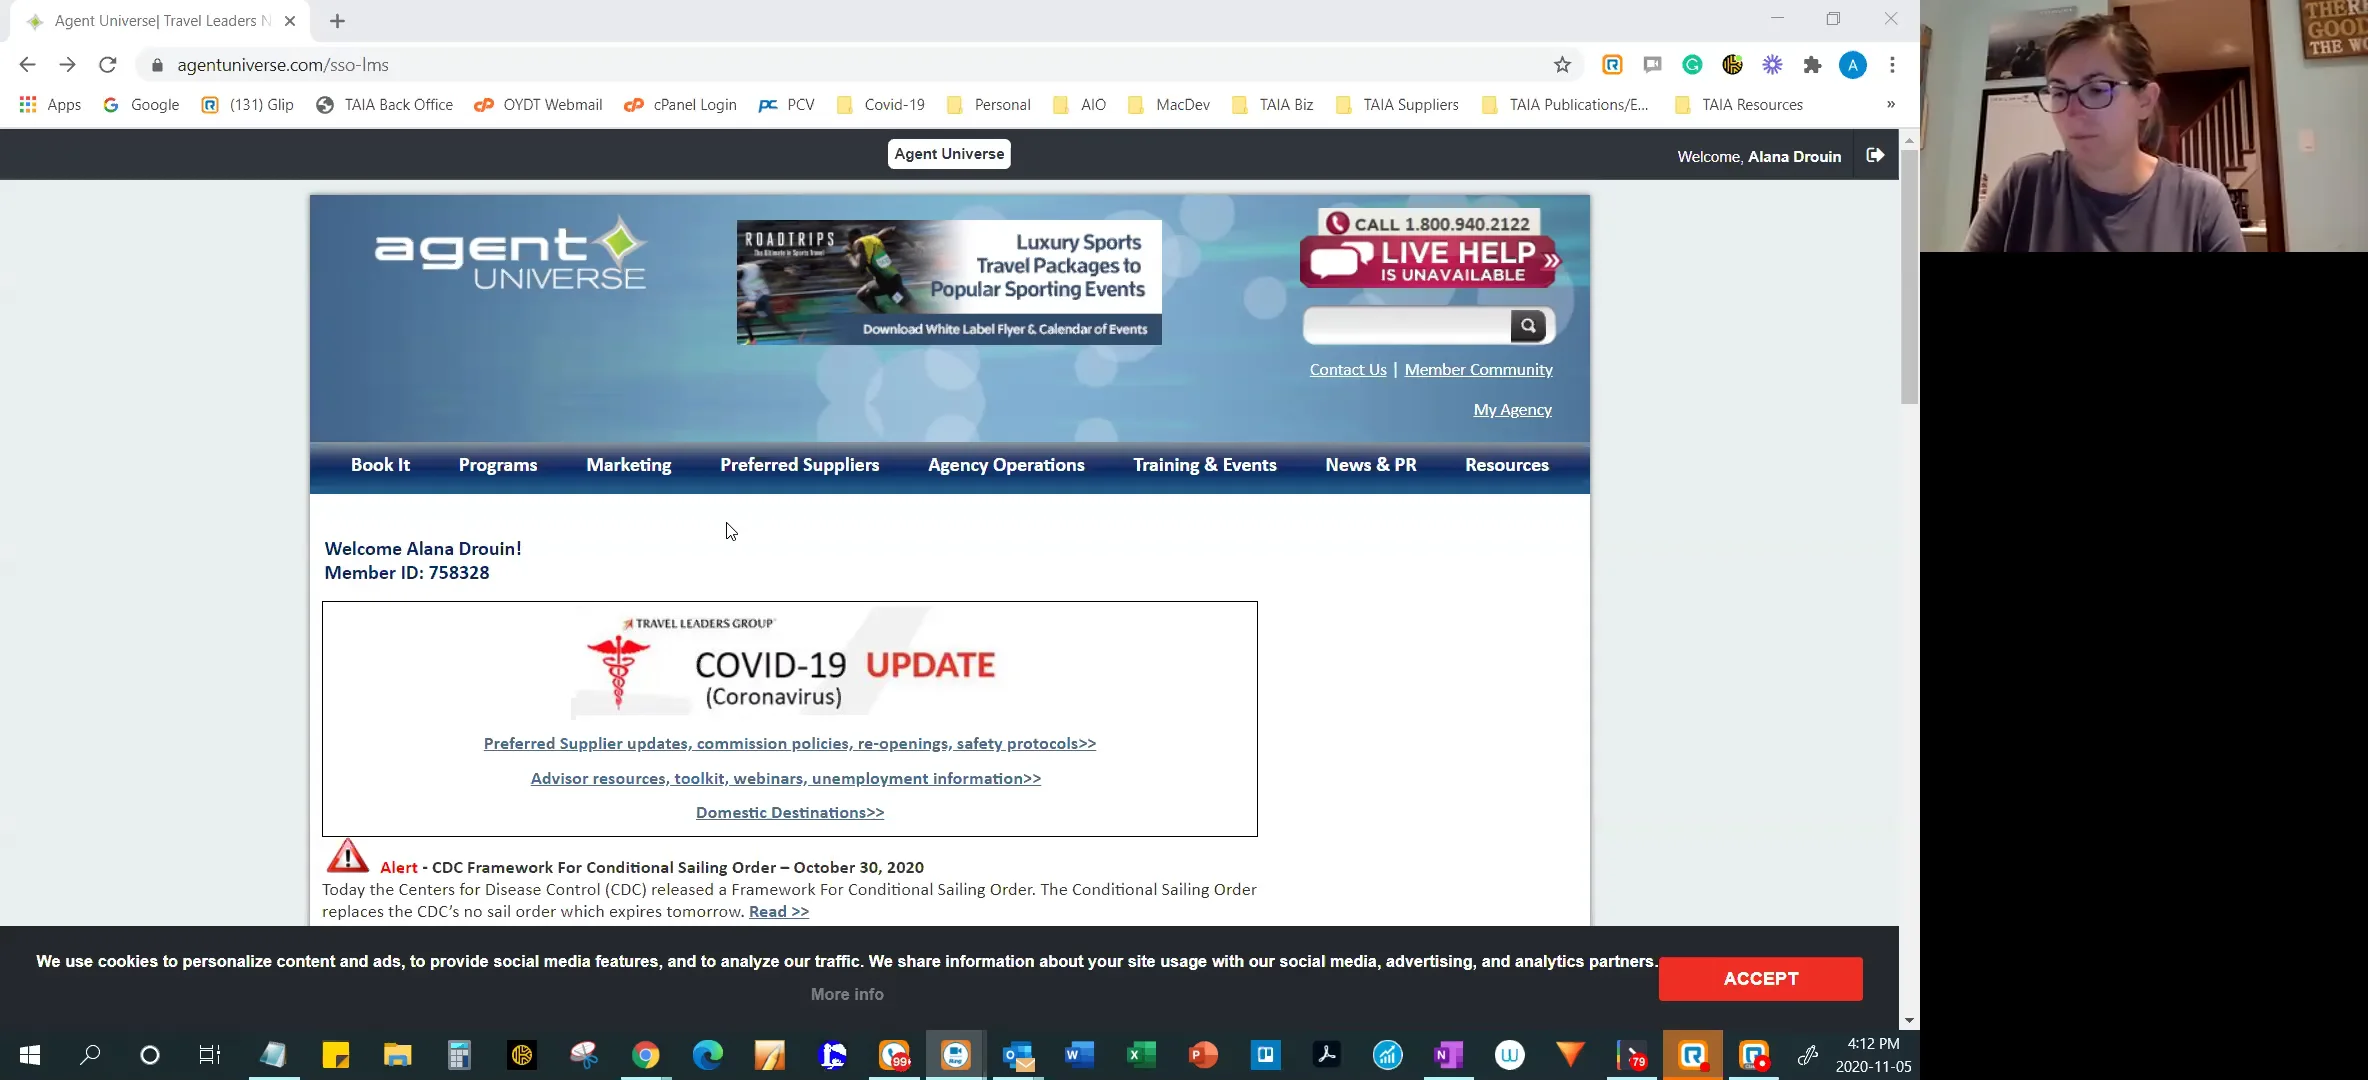
Task: Open the Agency Operations menu
Action: tap(1005, 465)
